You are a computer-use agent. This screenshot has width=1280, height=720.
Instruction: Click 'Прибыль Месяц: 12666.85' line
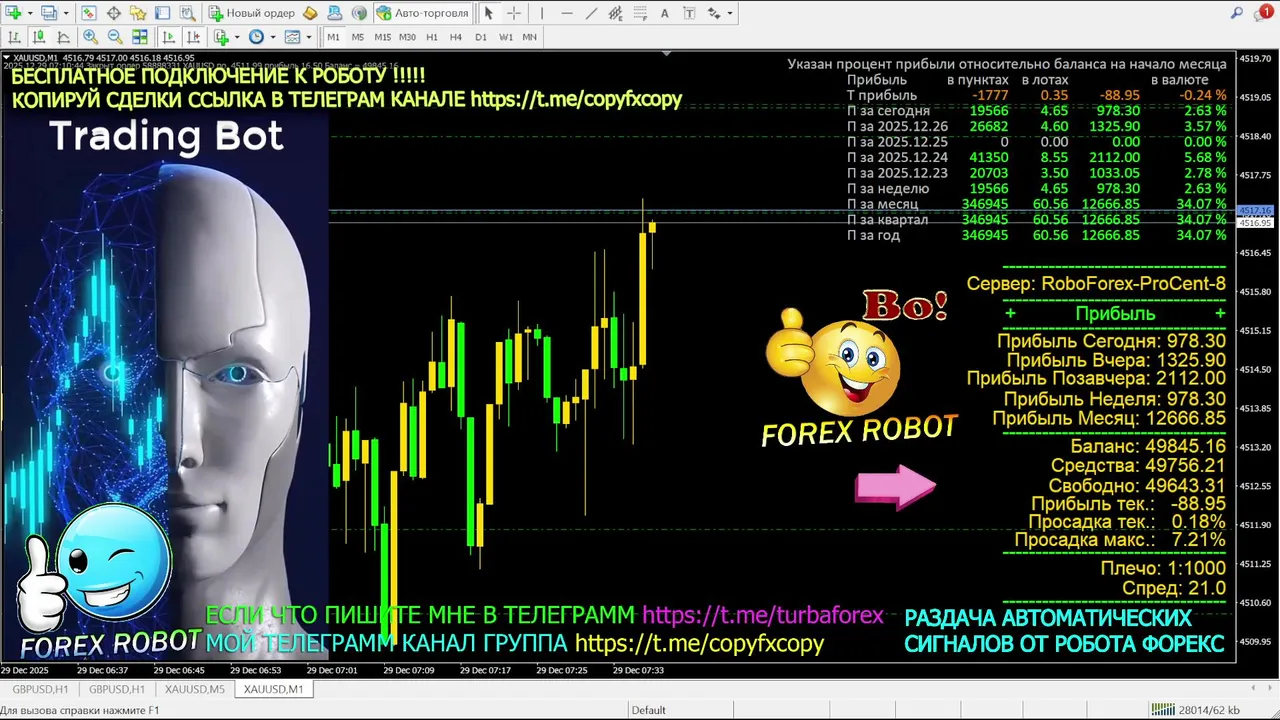tap(1108, 418)
